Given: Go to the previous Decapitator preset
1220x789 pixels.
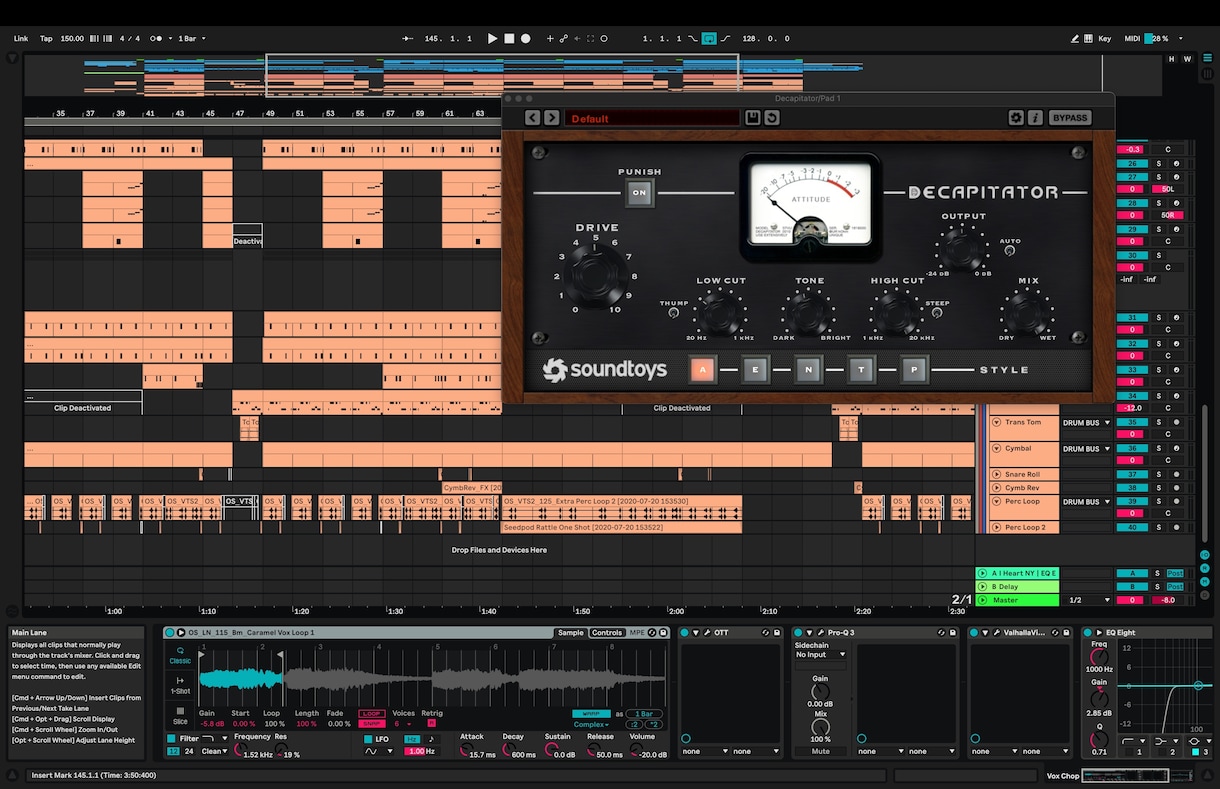Looking at the screenshot, I should pyautogui.click(x=532, y=118).
